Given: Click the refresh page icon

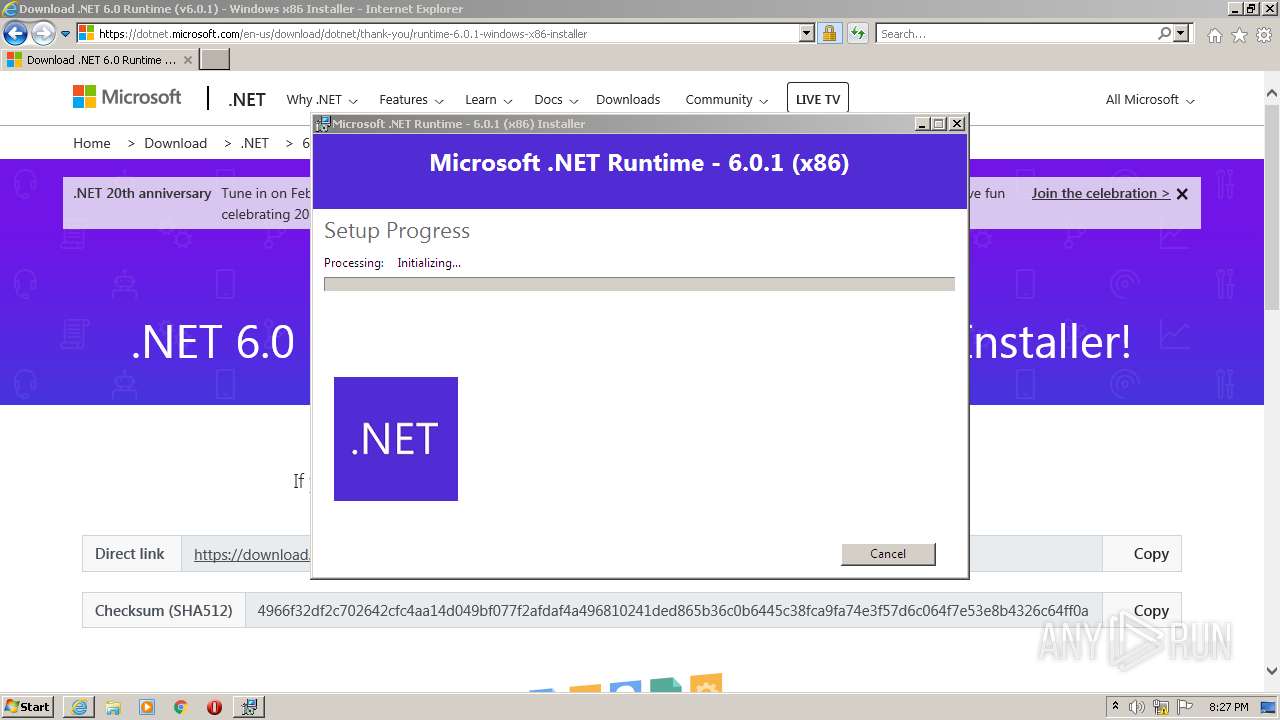Looking at the screenshot, I should [x=857, y=33].
